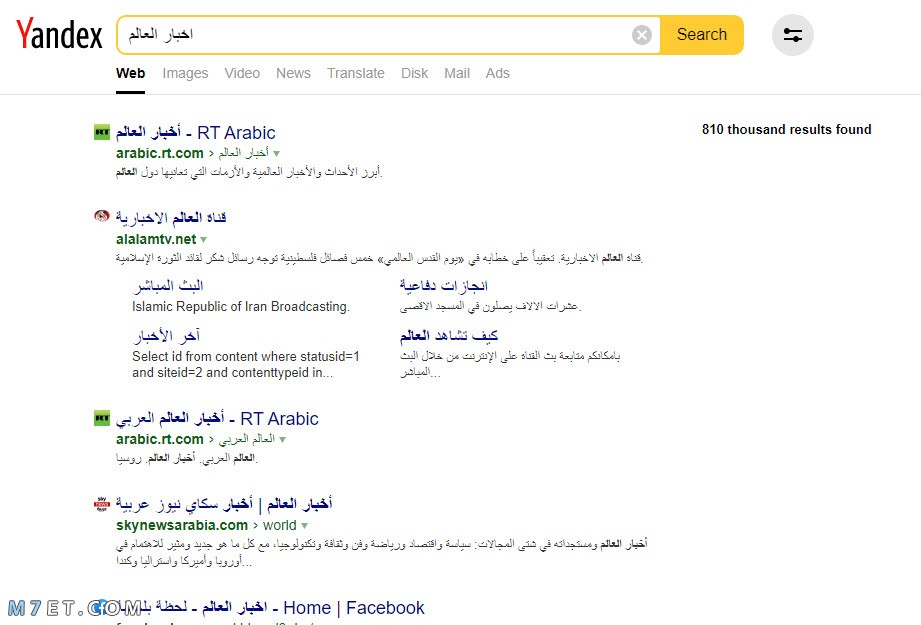The width and height of the screenshot is (921, 625).
Task: Click arabic.rt.com URL in first result
Action: (160, 153)
